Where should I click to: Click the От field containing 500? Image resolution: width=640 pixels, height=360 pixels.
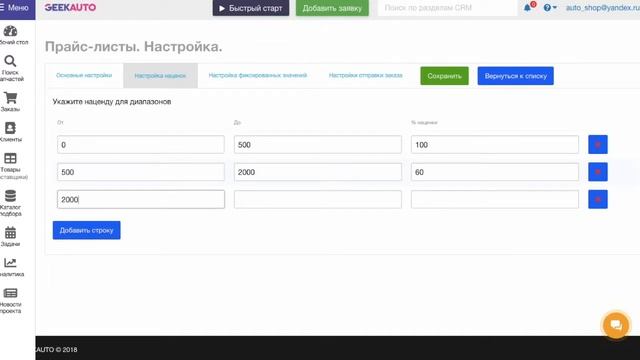pyautogui.click(x=141, y=172)
